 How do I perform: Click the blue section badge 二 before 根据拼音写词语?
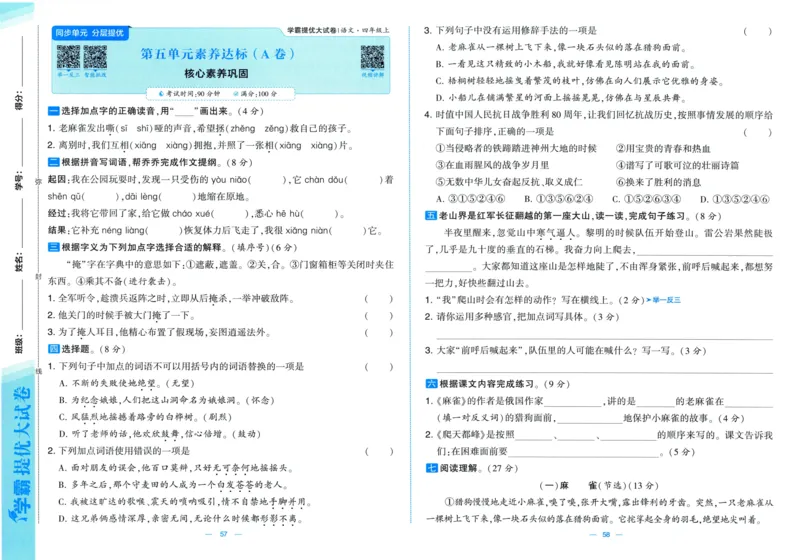click(54, 162)
